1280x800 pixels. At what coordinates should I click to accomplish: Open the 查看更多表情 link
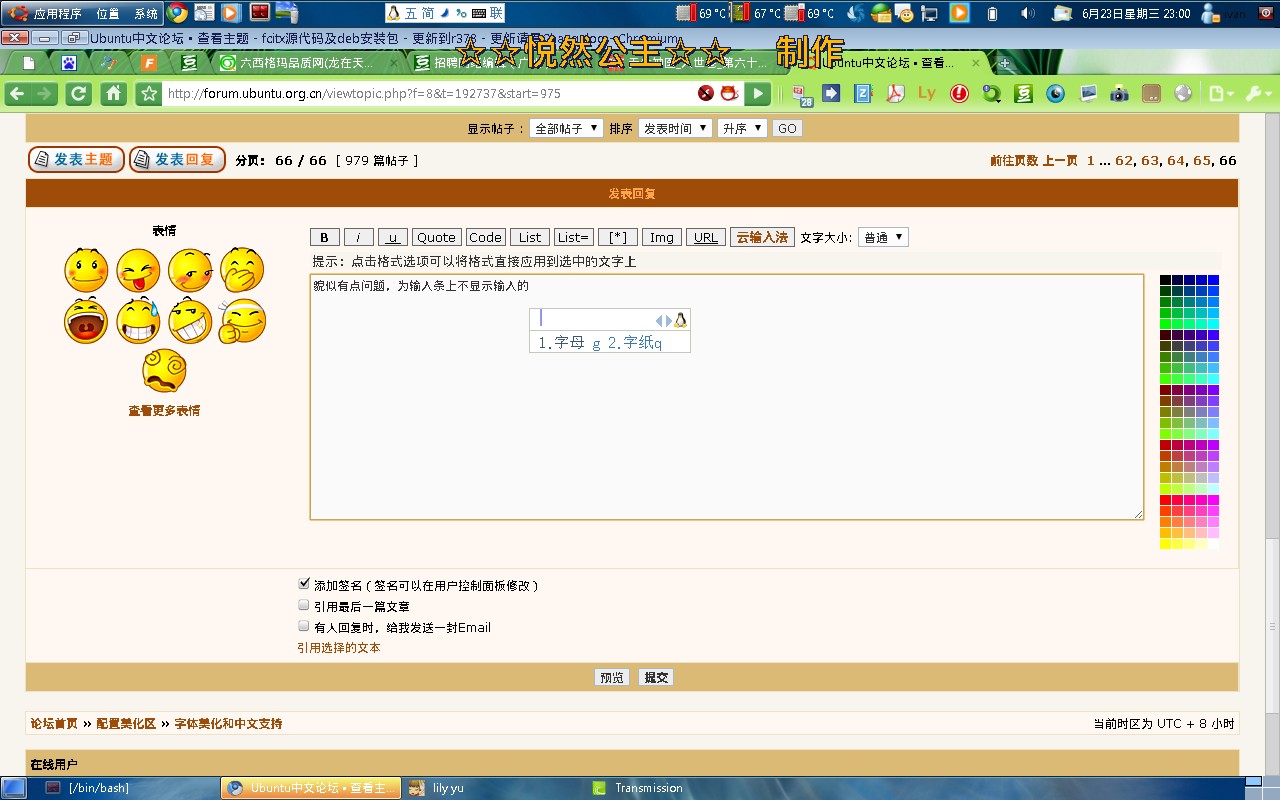[x=164, y=410]
